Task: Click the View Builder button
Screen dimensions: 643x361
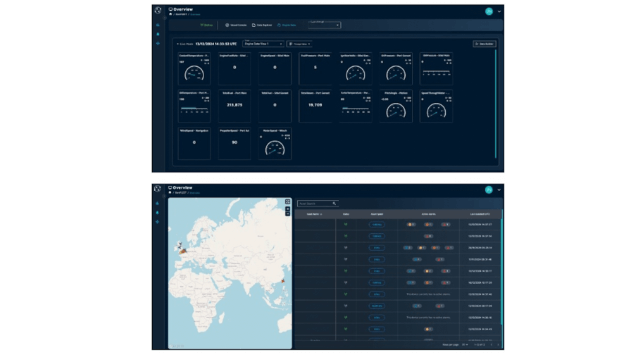Action: [484, 43]
